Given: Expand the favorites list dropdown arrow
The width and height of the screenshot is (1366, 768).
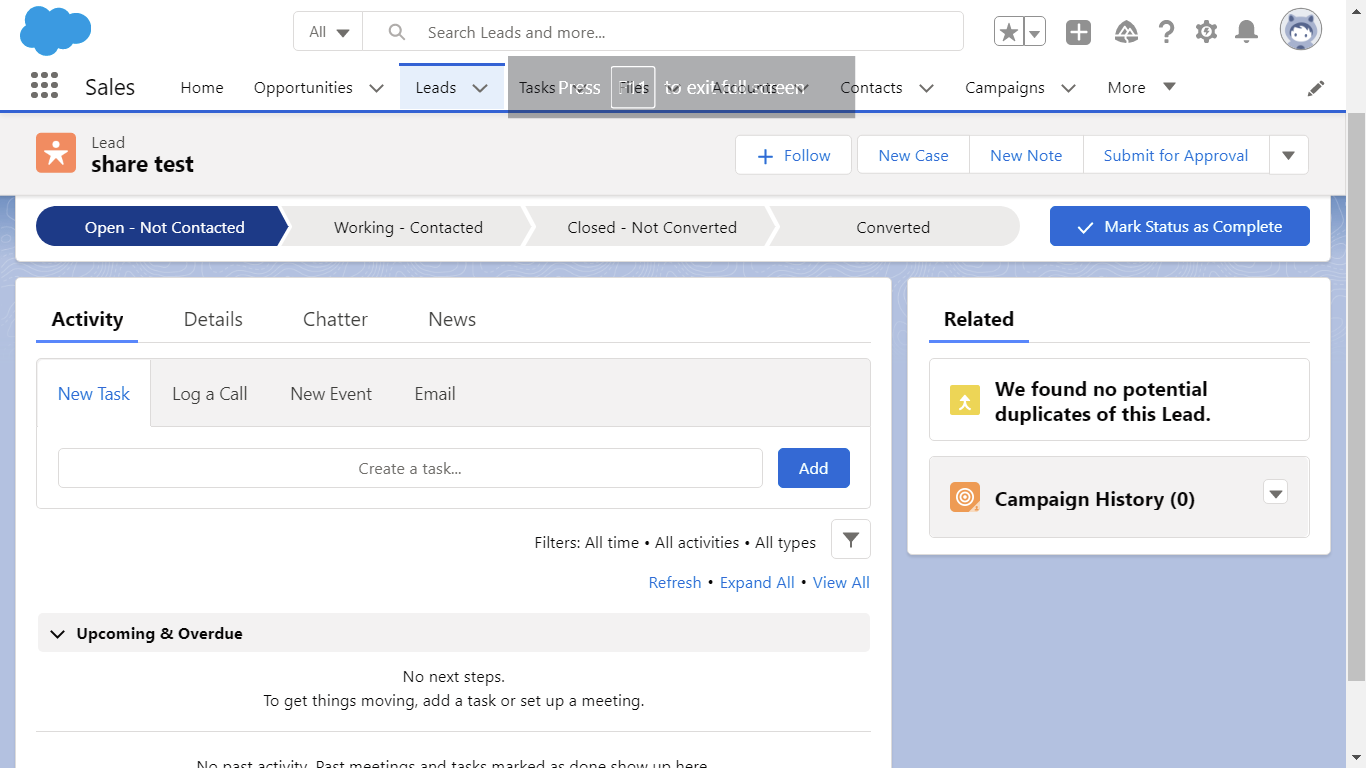Looking at the screenshot, I should coord(1035,32).
